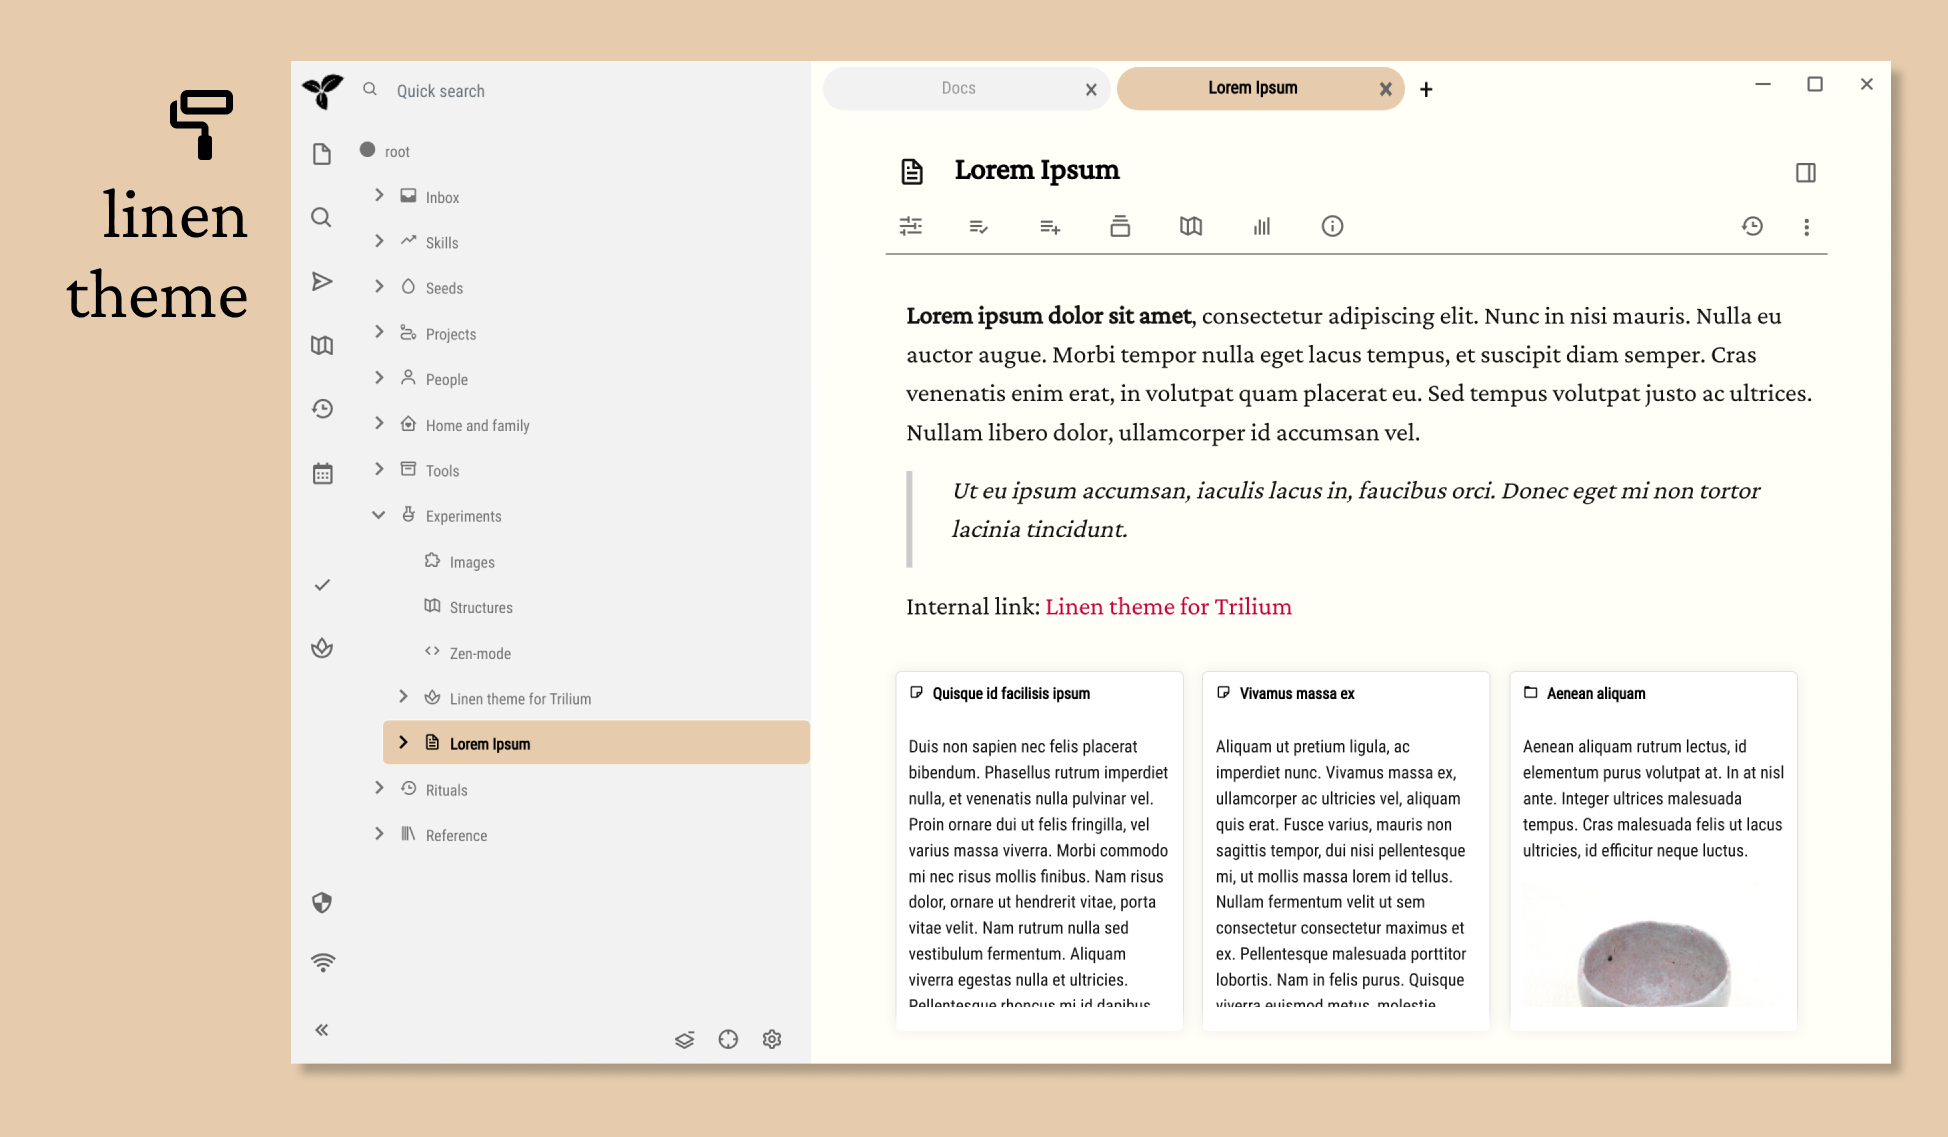Click the note info ribbon icon
1948x1137 pixels.
[1332, 227]
